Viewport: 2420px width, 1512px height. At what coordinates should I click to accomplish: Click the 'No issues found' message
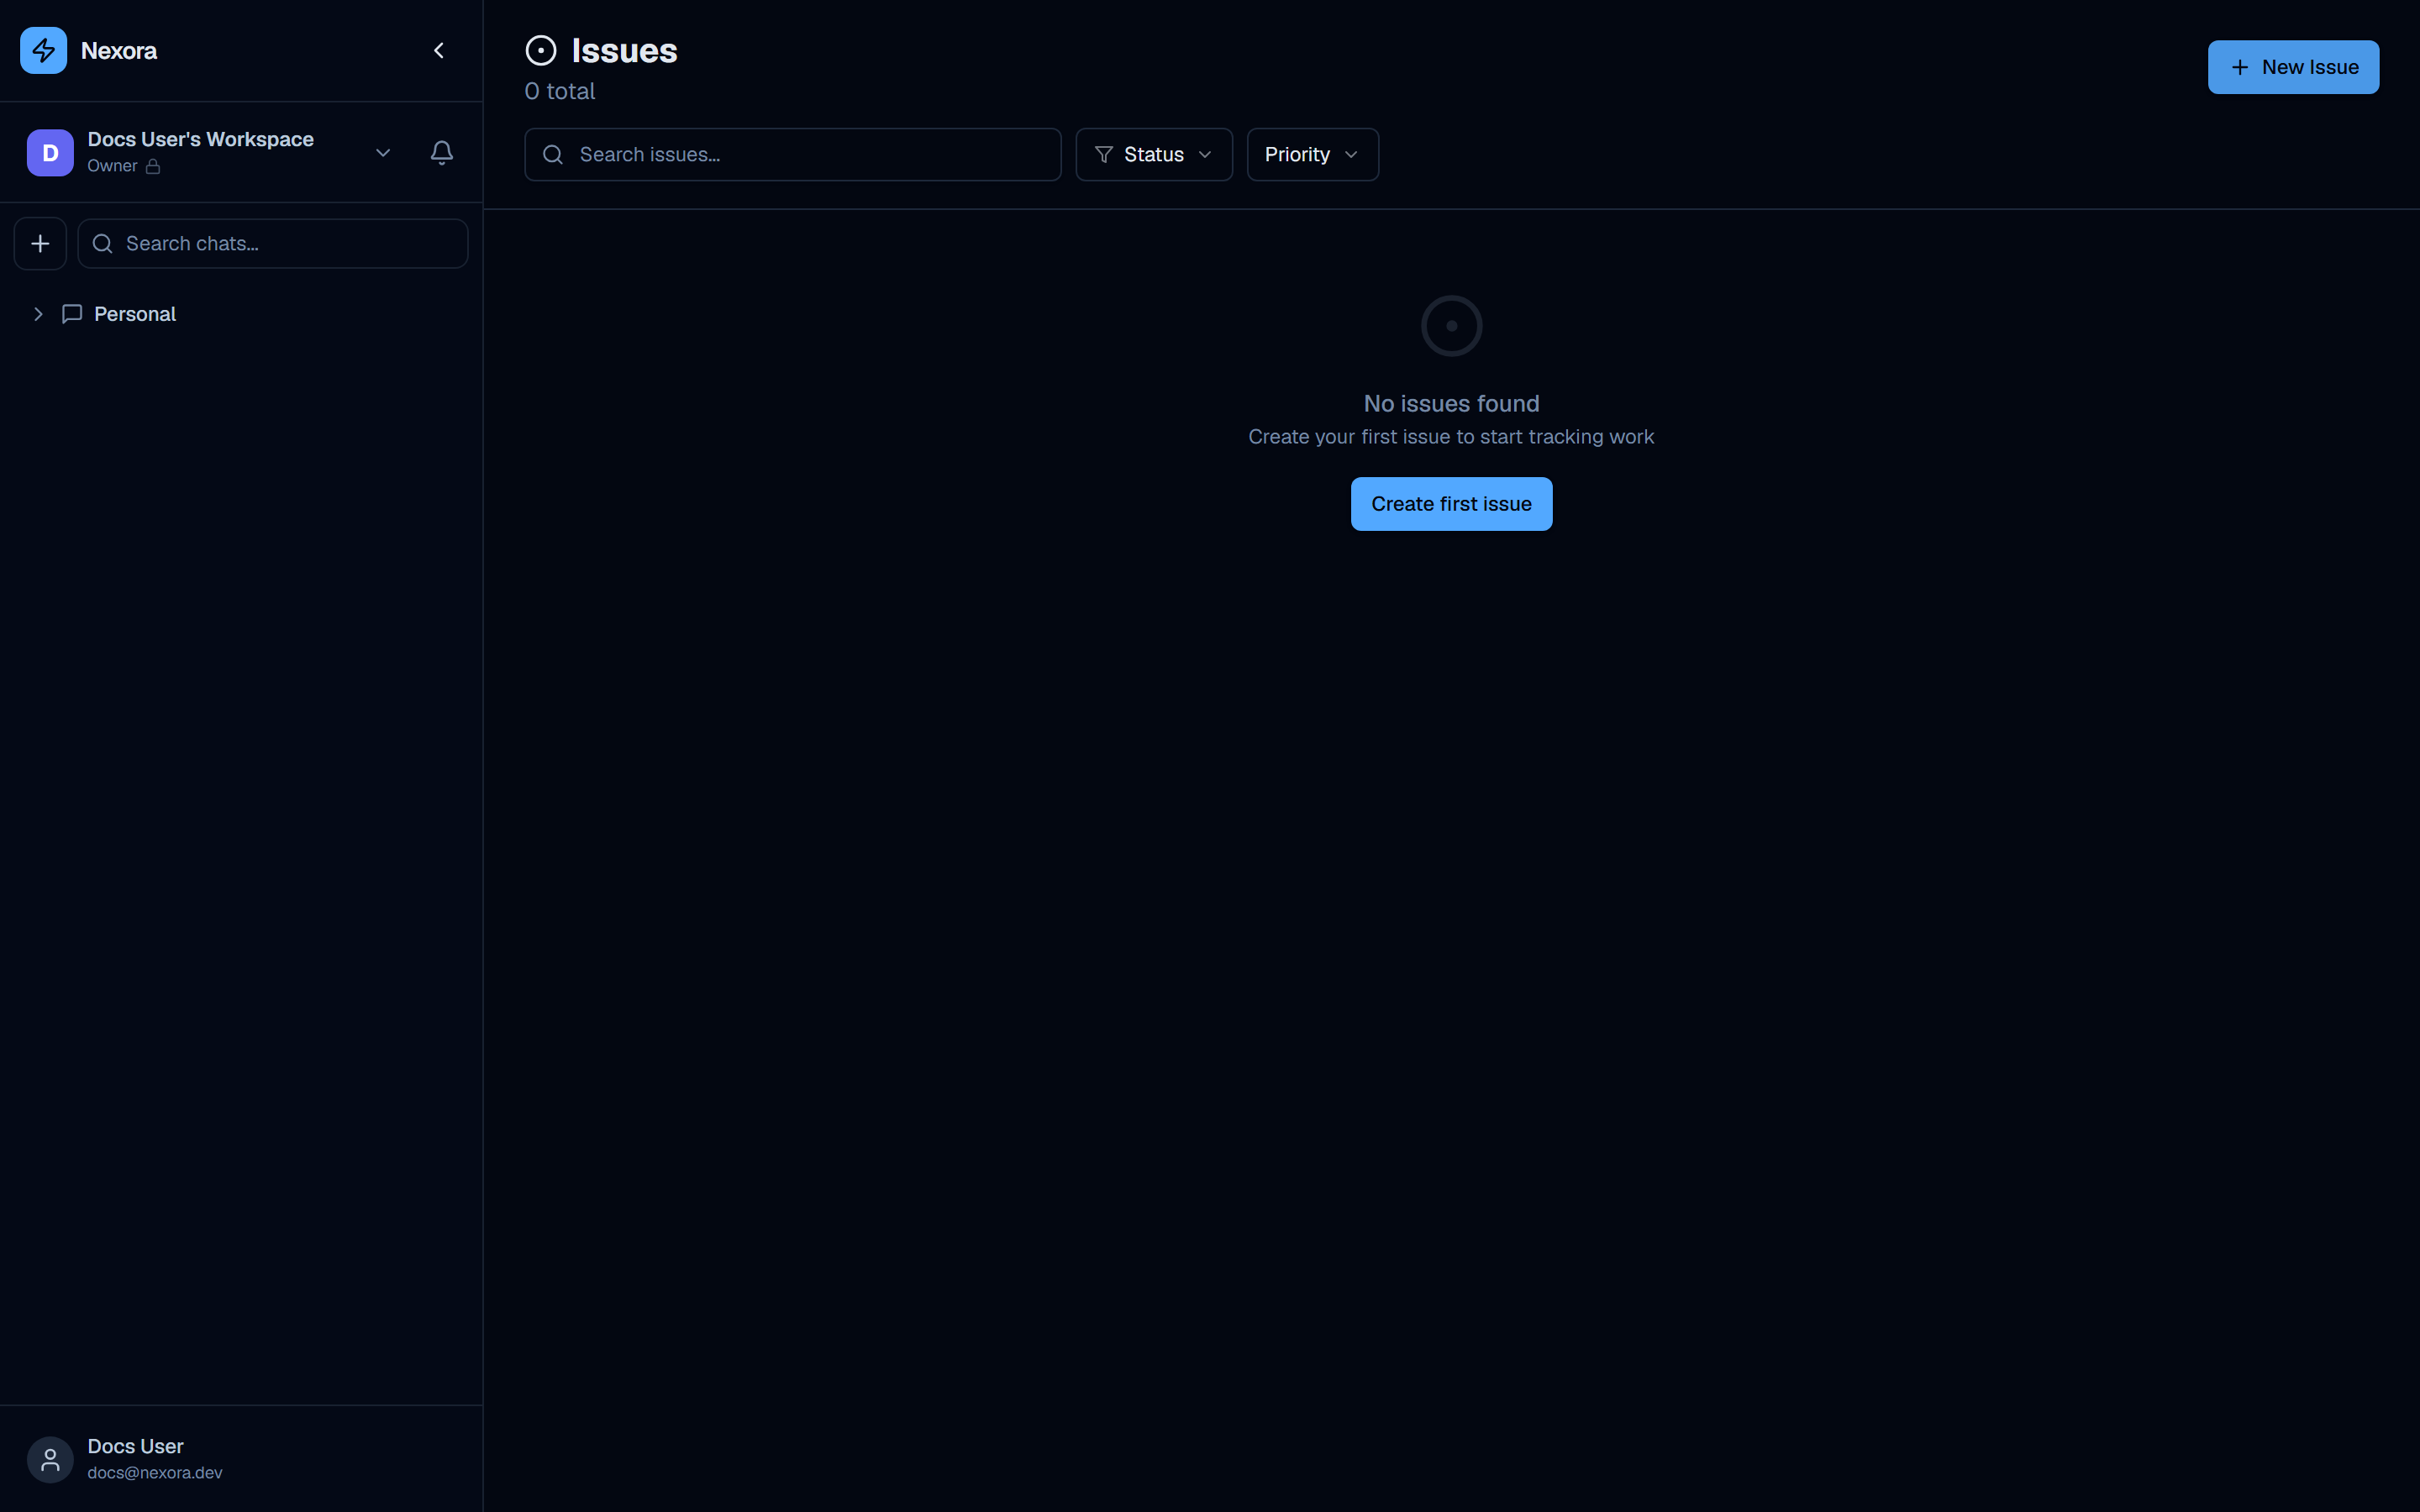tap(1451, 403)
